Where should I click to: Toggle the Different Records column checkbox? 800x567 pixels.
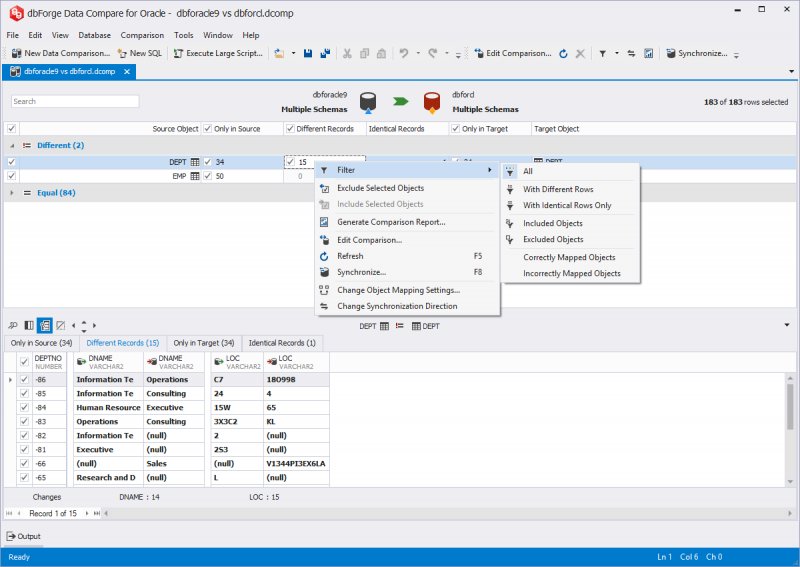click(x=290, y=129)
